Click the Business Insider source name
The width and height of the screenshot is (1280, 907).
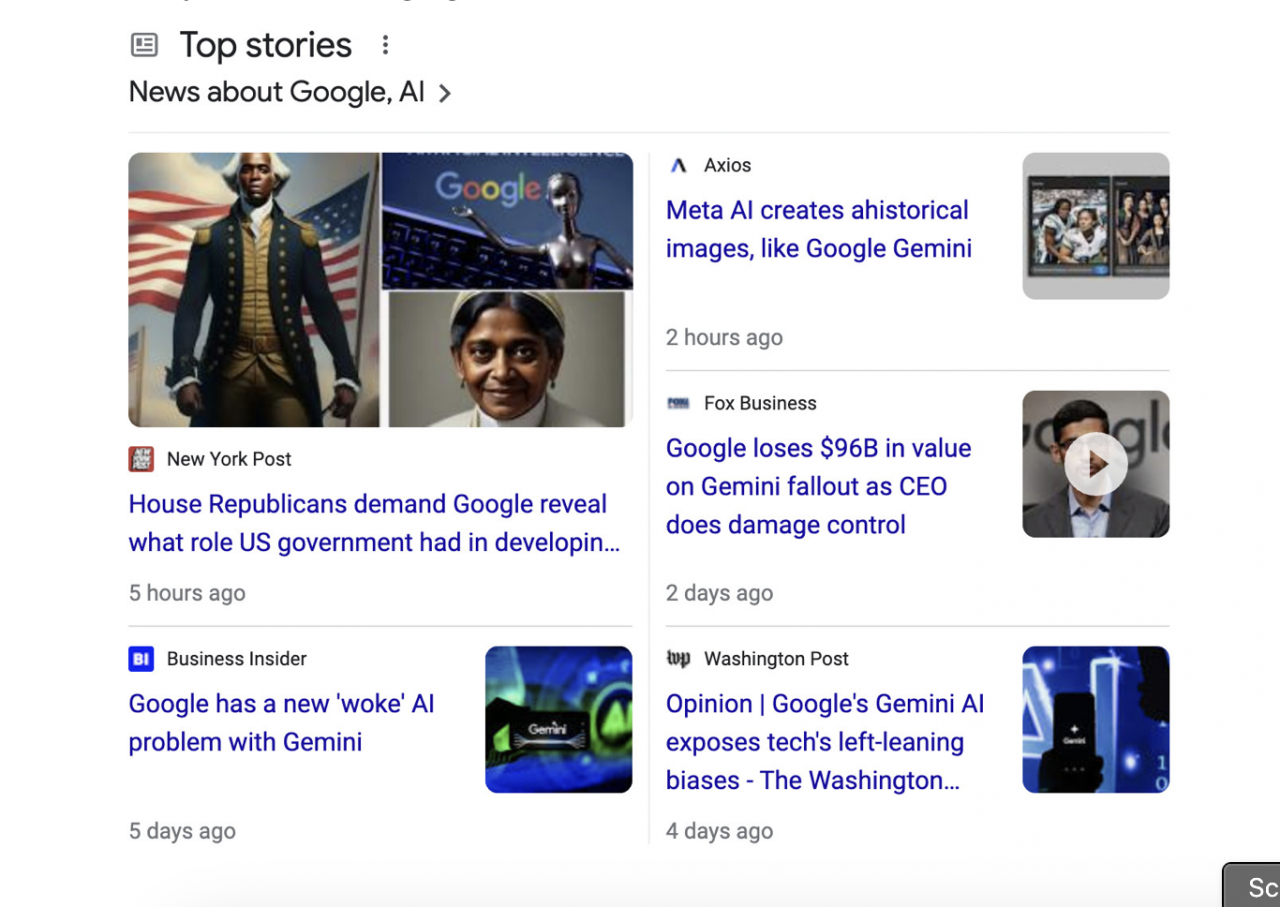237,659
